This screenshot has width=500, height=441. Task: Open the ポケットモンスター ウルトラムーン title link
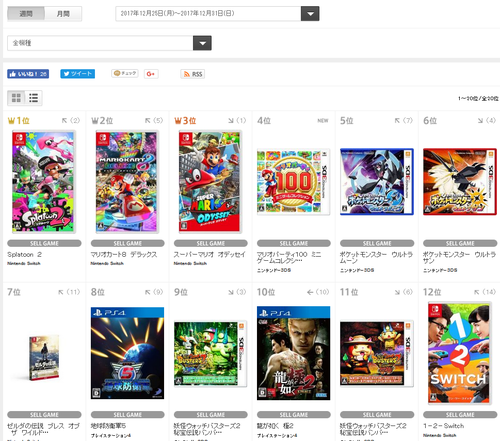pos(376,258)
